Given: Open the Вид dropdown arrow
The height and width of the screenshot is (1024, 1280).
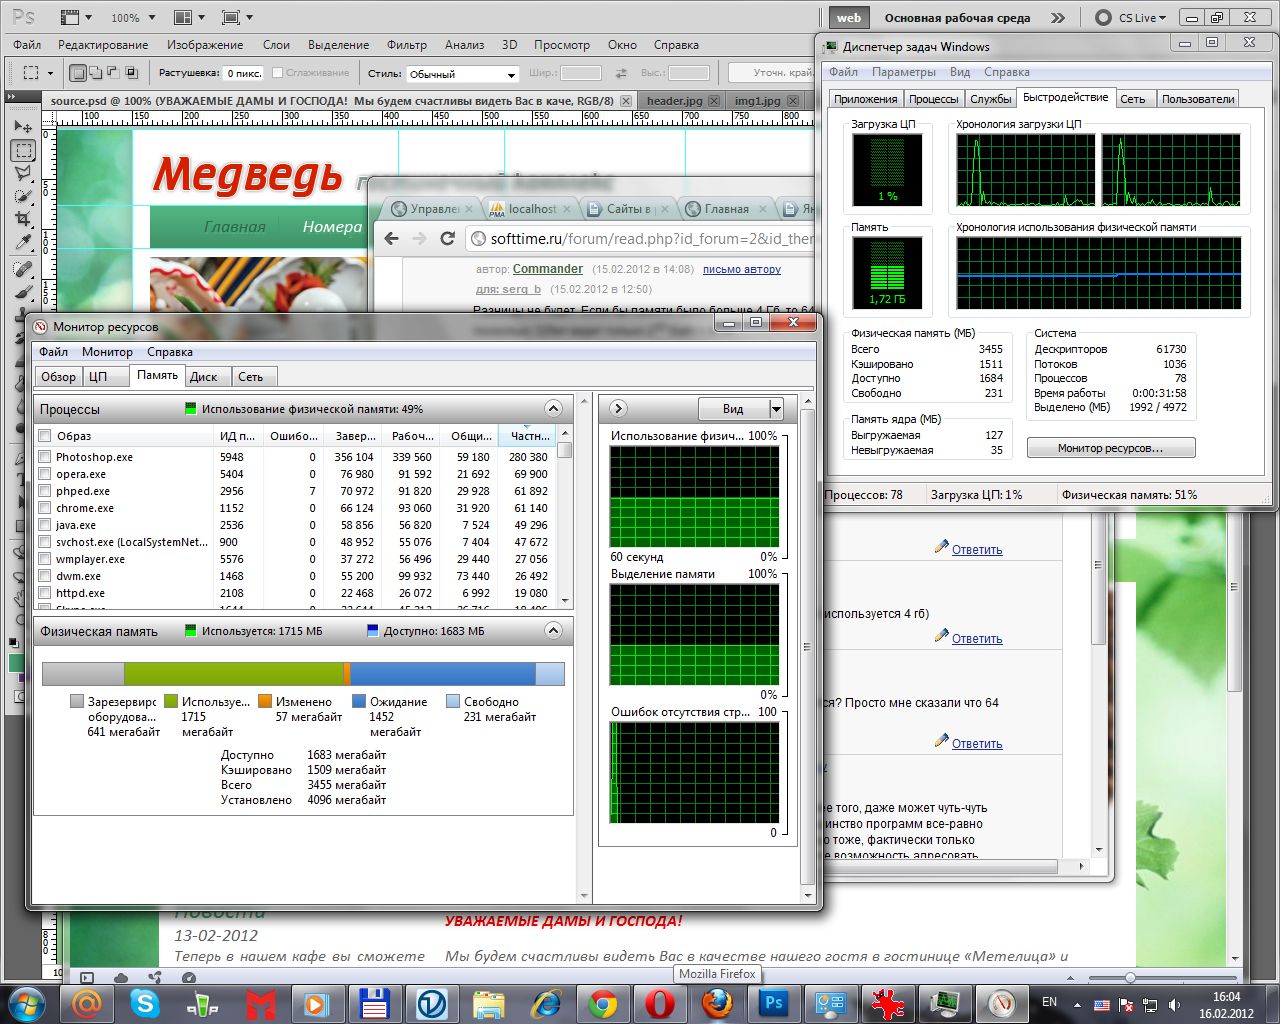Looking at the screenshot, I should pyautogui.click(x=776, y=409).
